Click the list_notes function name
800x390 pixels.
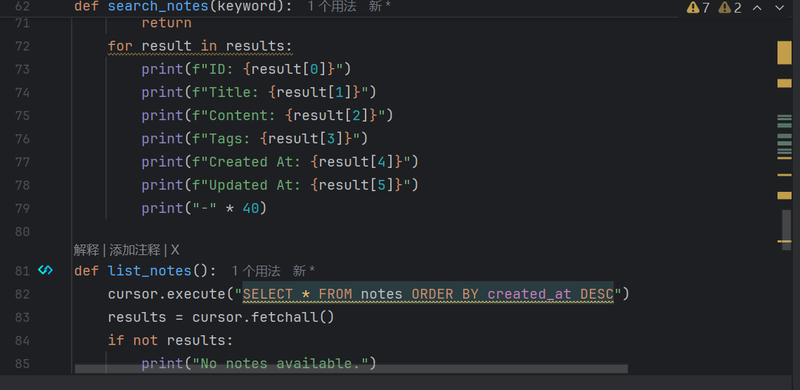149,271
